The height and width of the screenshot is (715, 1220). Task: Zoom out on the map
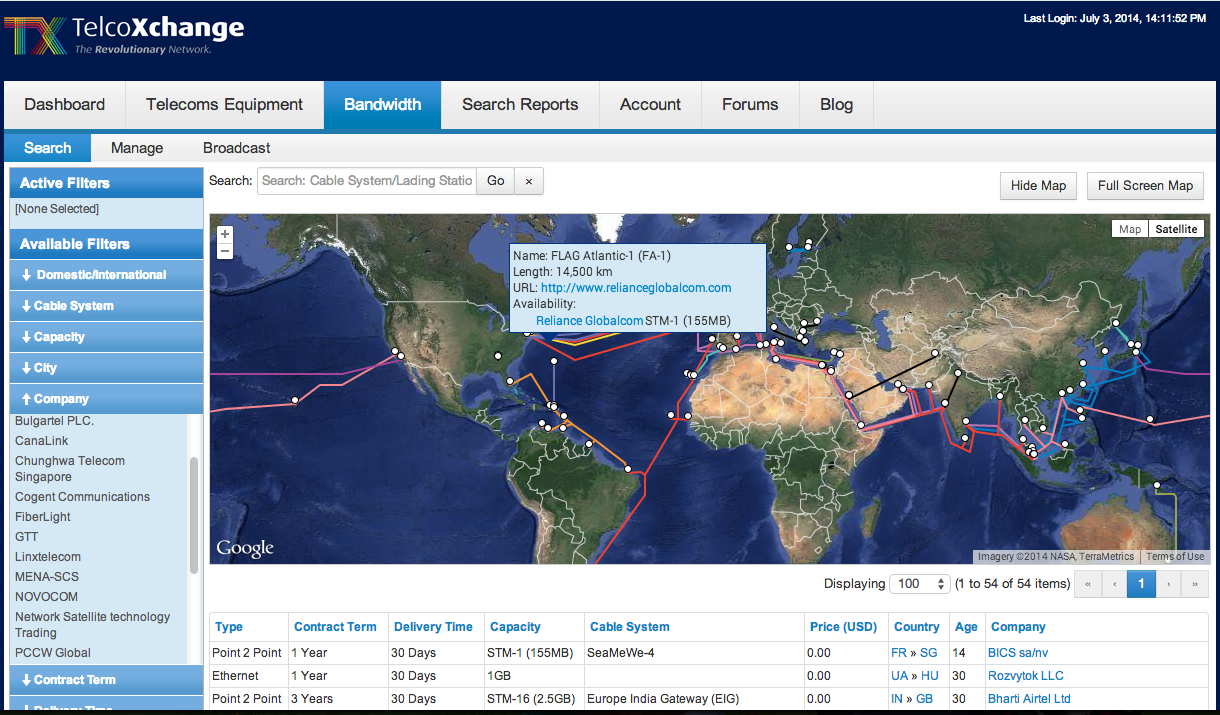pyautogui.click(x=225, y=251)
